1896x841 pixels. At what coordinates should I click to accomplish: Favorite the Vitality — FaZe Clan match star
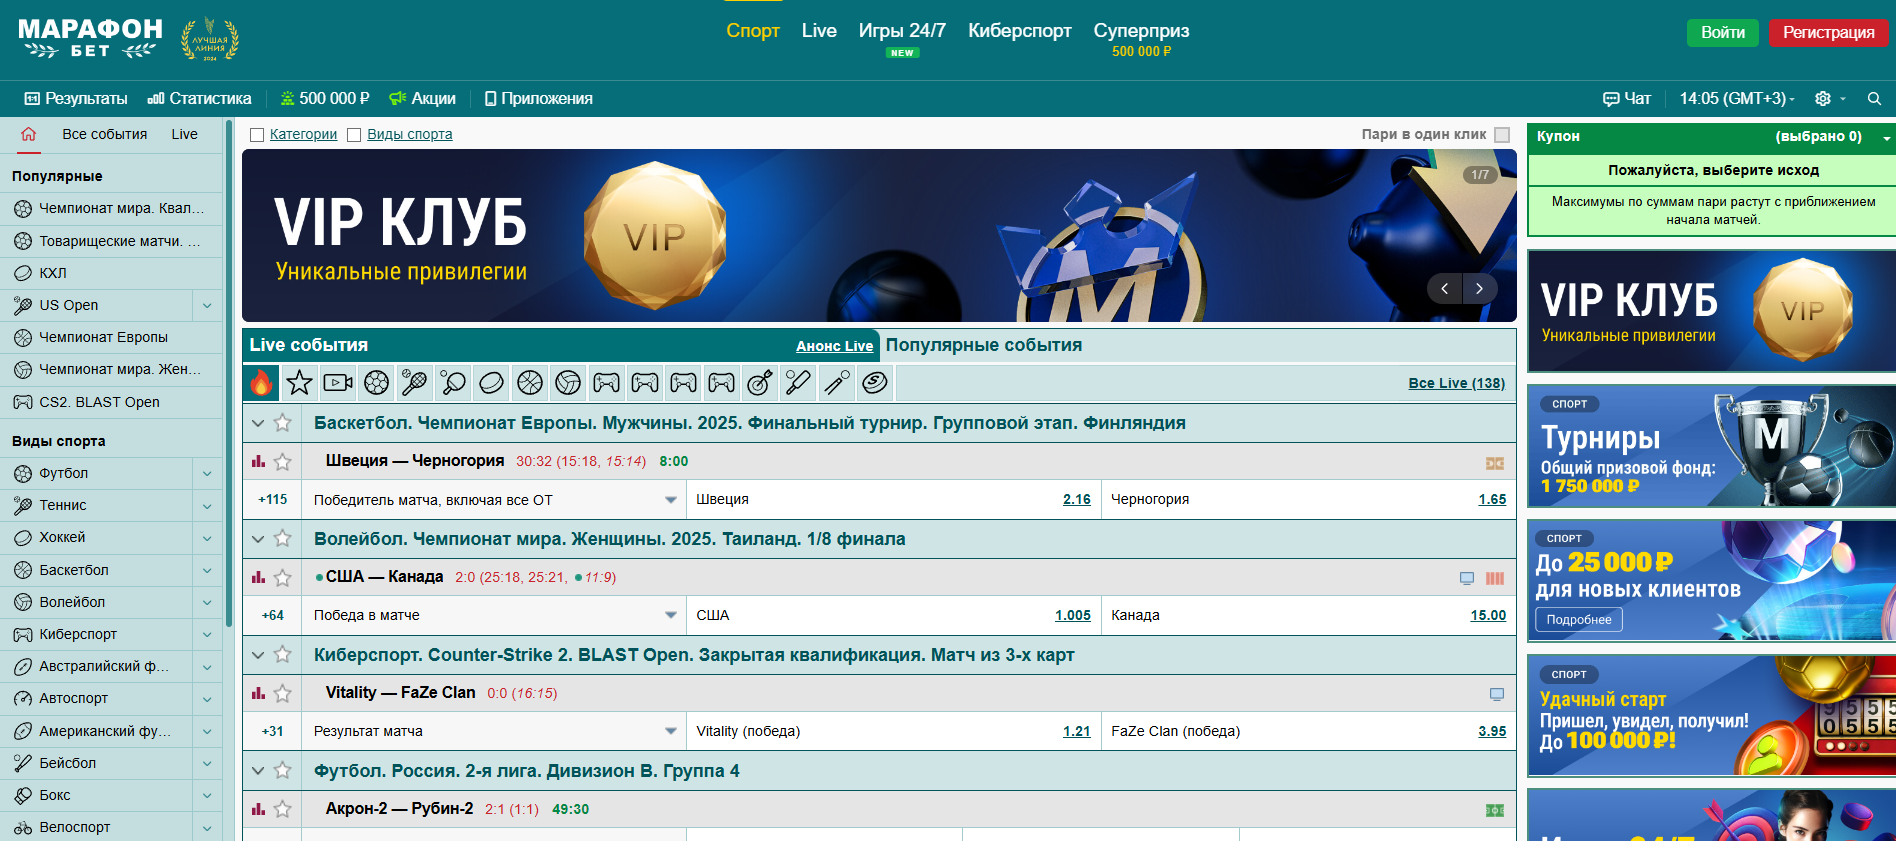pos(283,694)
